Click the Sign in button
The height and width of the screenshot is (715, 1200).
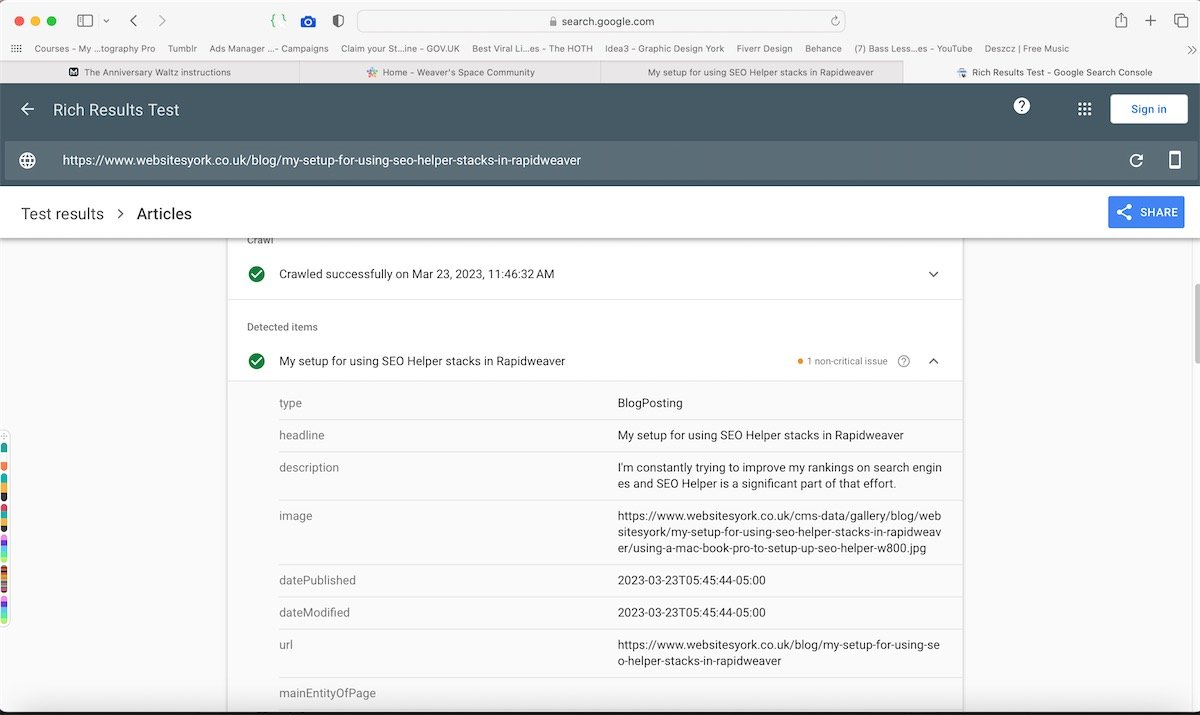coord(1148,109)
